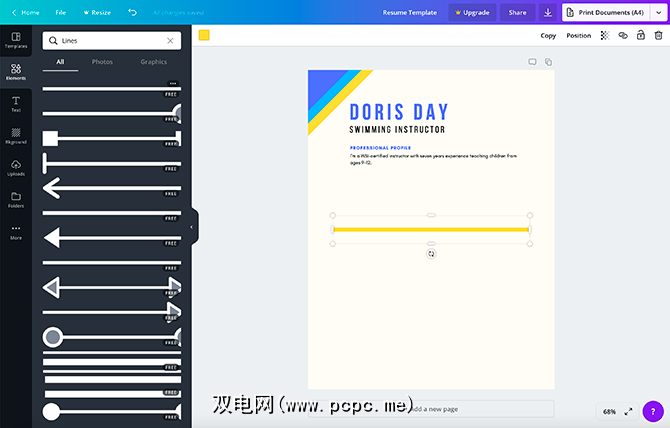This screenshot has width=670, height=428.
Task: Open the Uploads sidebar panel
Action: 16,168
